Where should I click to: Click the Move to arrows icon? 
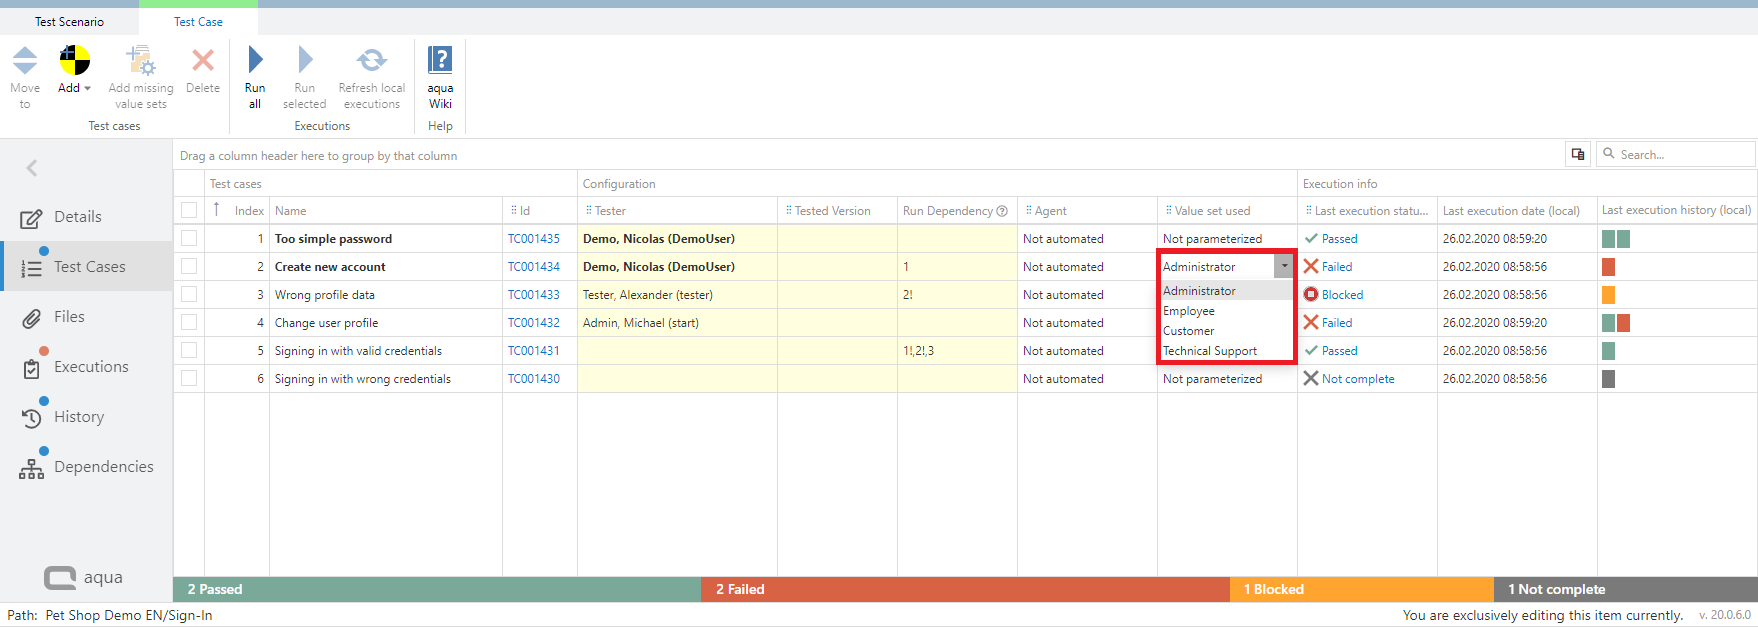point(25,61)
